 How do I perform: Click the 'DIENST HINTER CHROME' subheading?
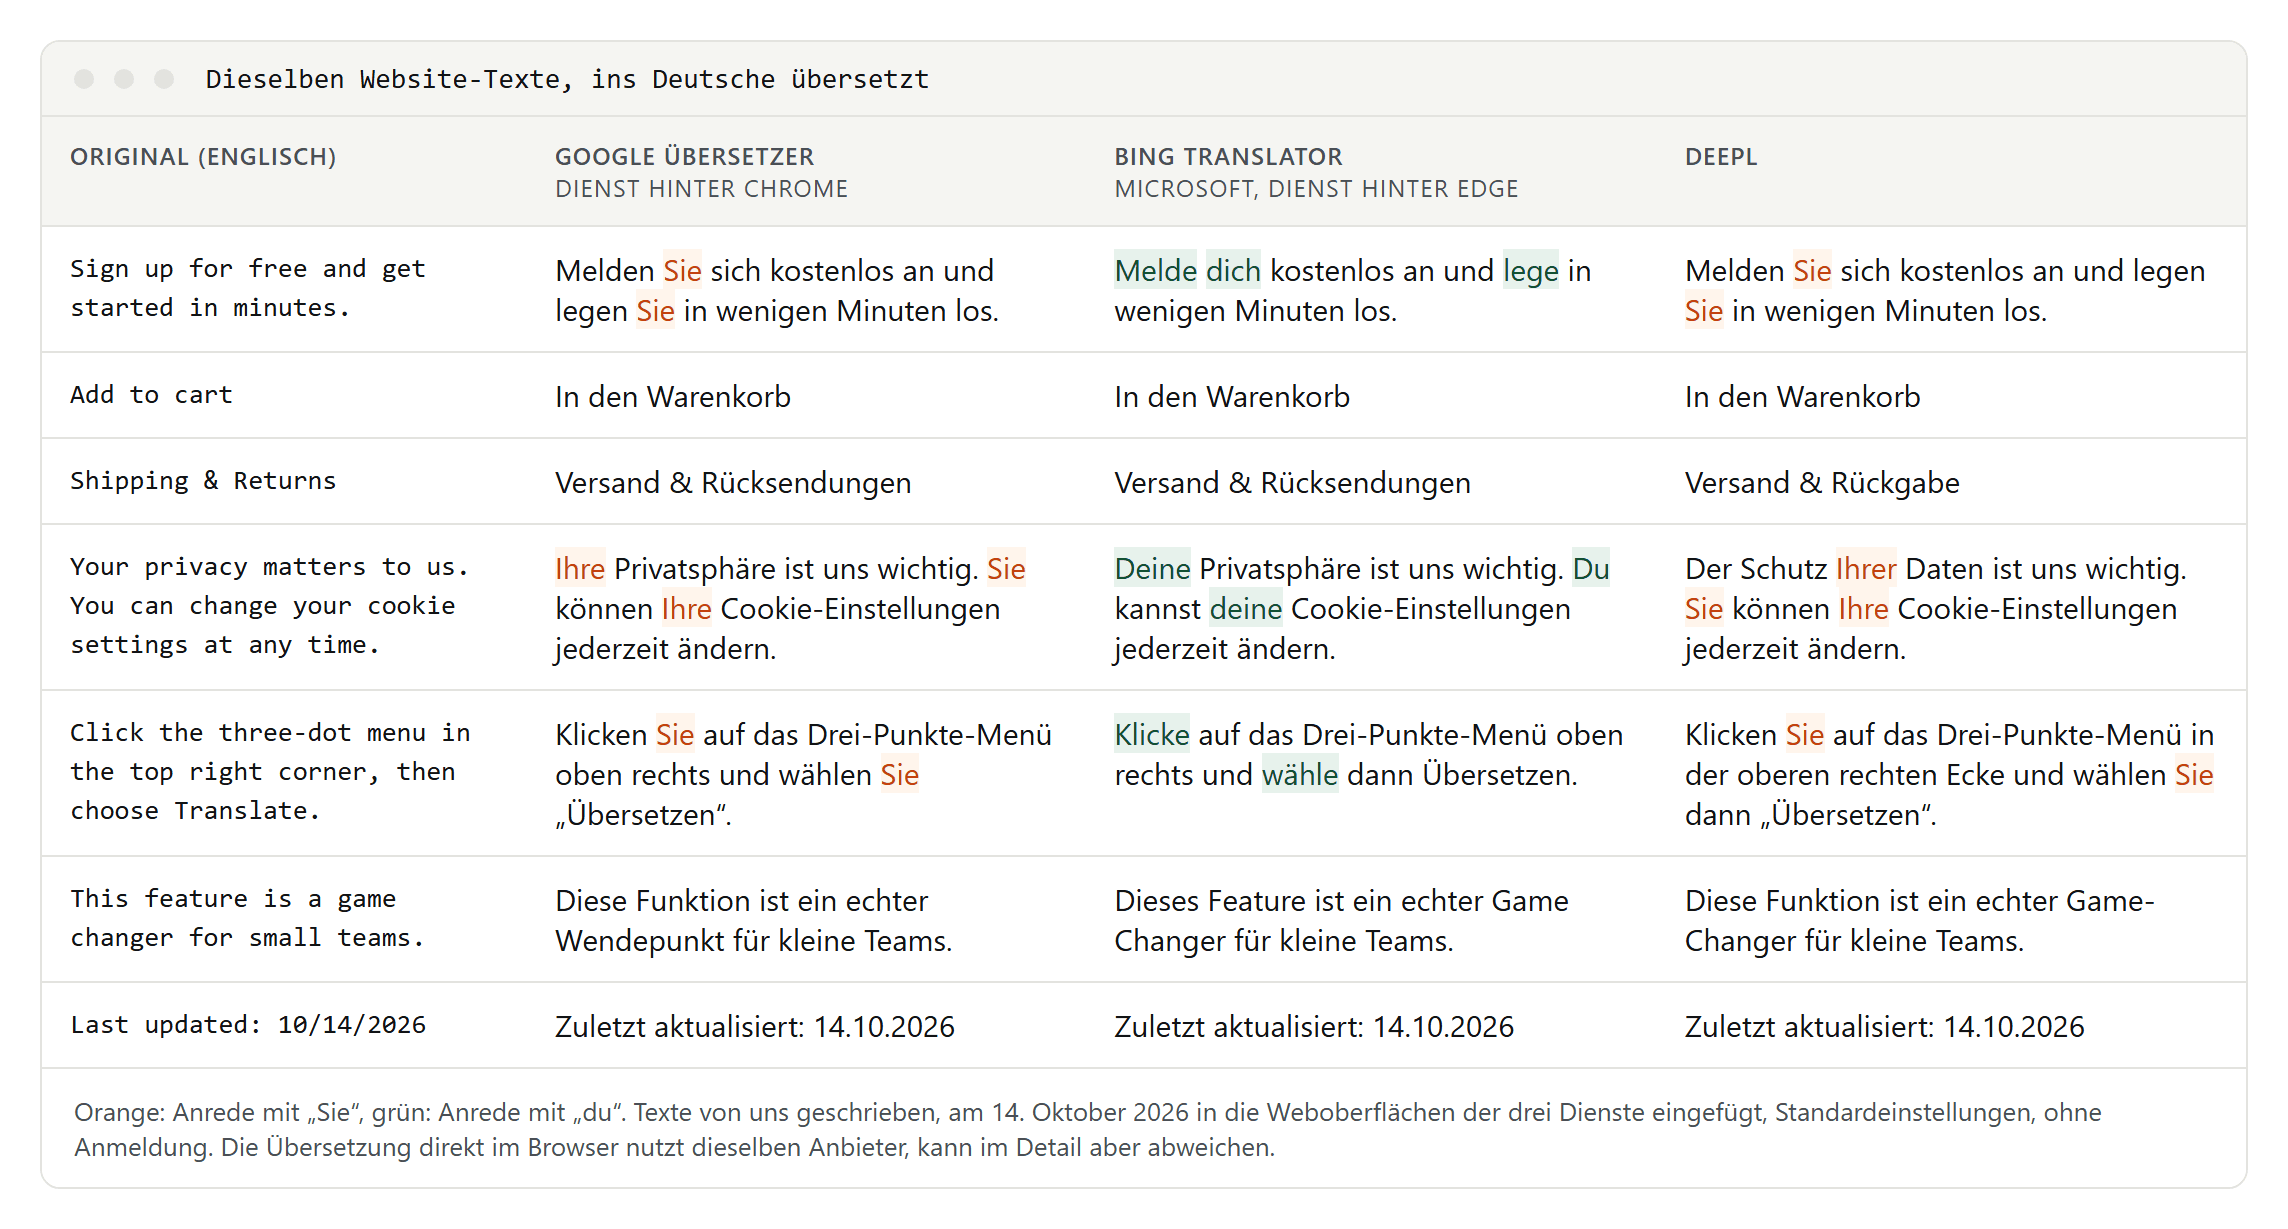pos(701,189)
